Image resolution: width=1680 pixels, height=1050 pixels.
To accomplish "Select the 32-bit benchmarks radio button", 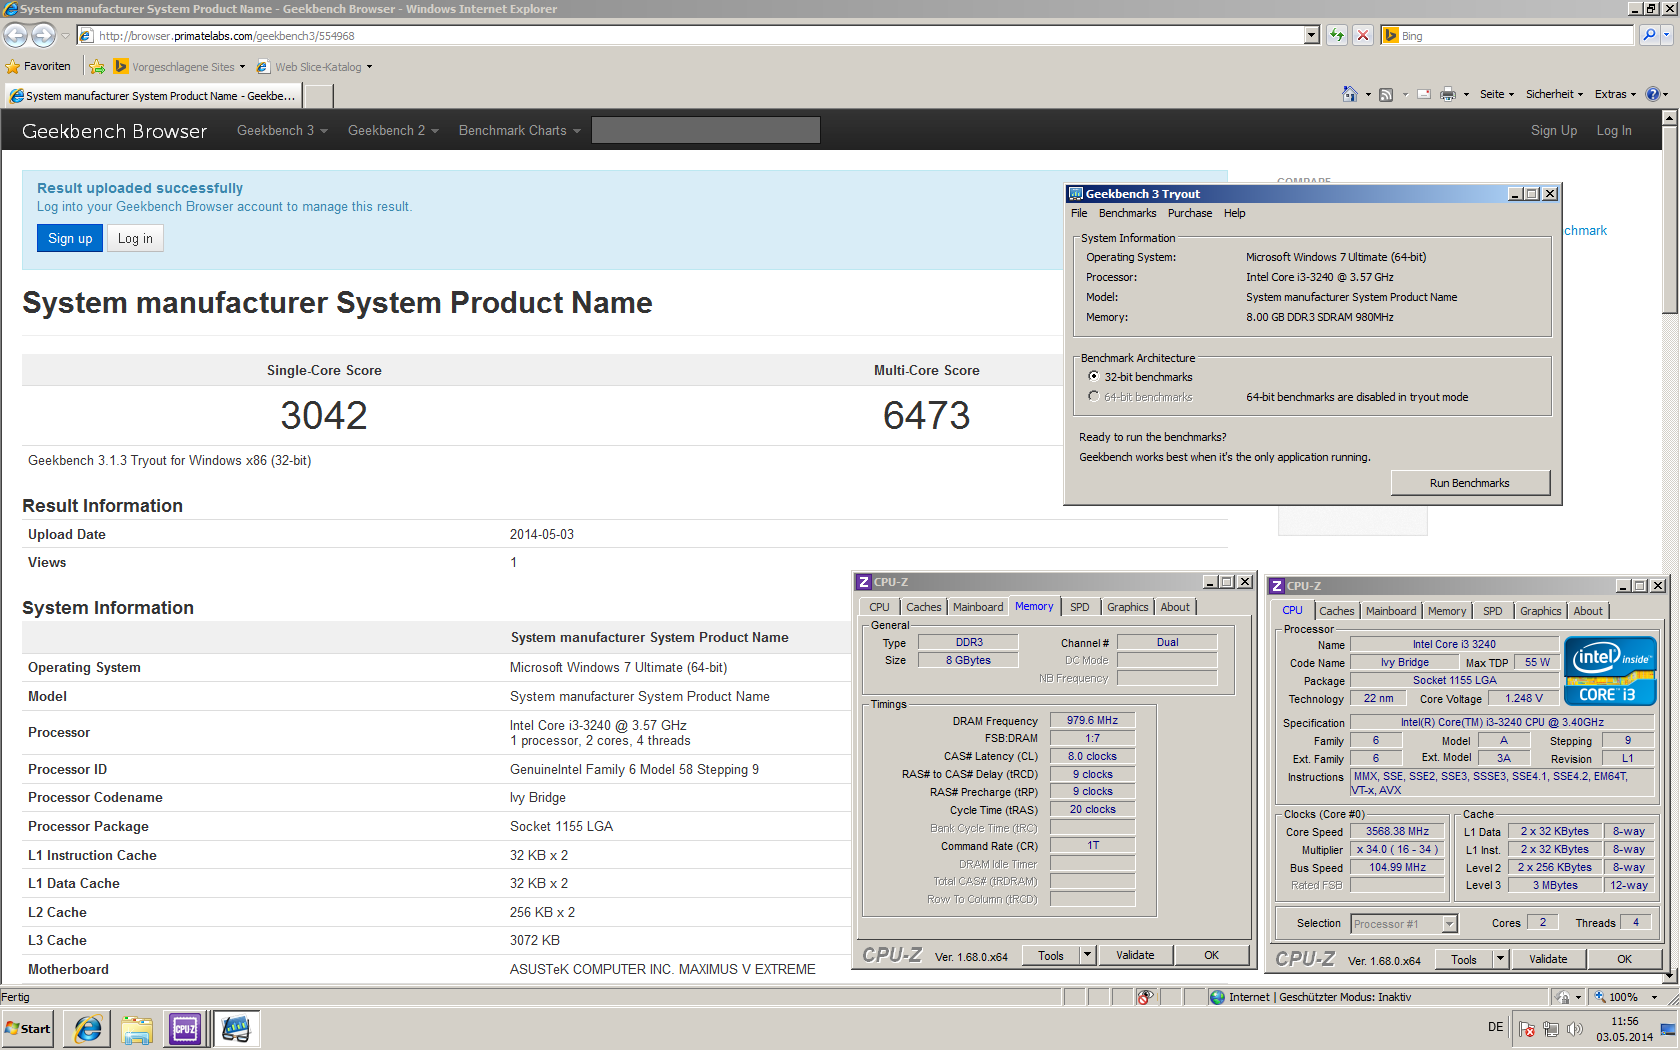I will point(1094,377).
